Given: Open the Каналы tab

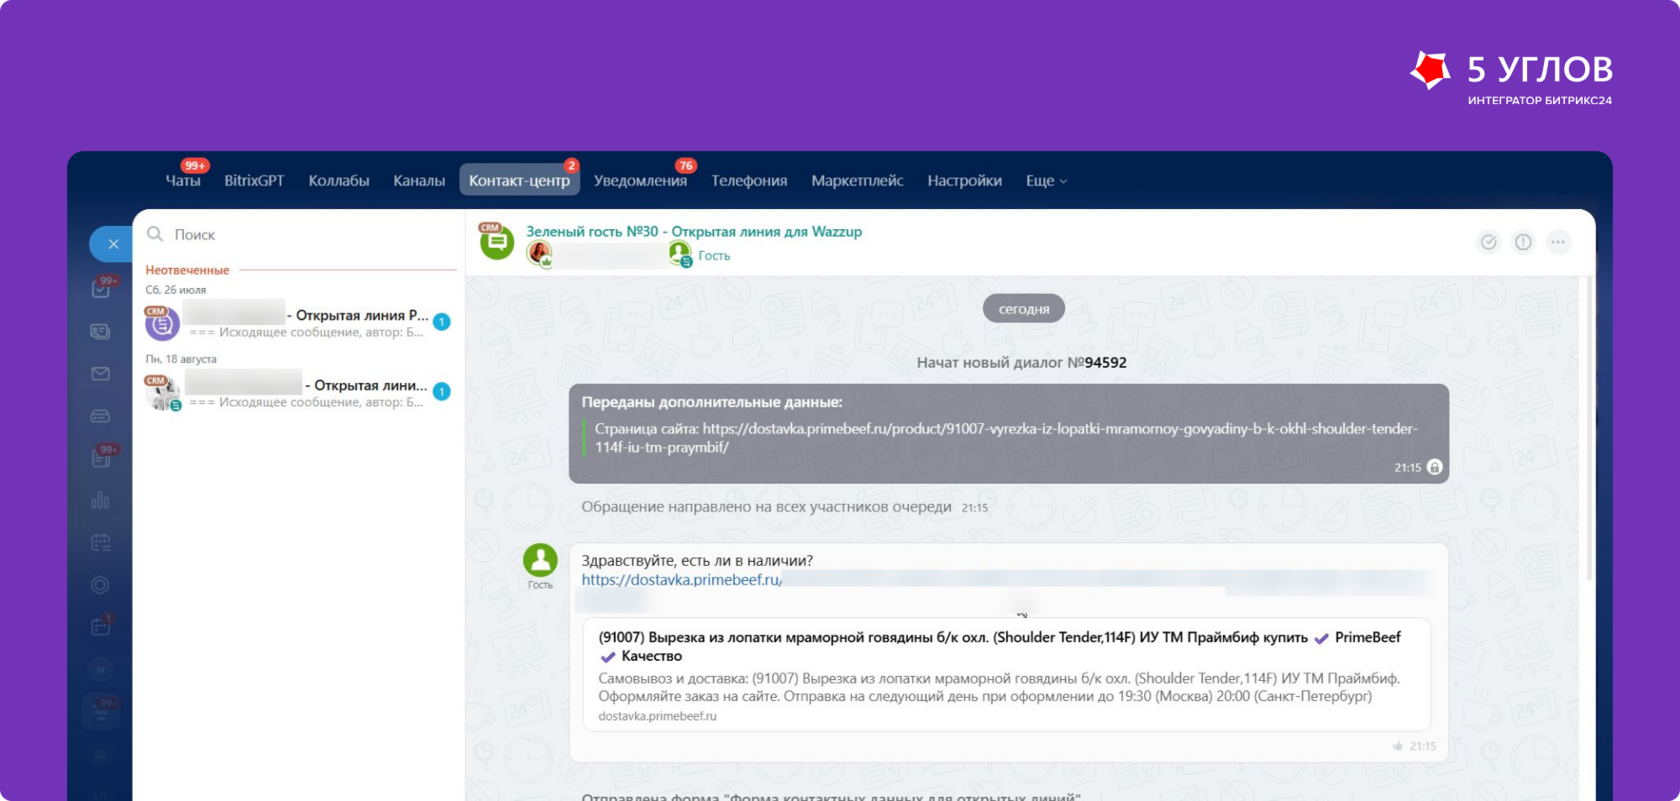Looking at the screenshot, I should coord(419,181).
